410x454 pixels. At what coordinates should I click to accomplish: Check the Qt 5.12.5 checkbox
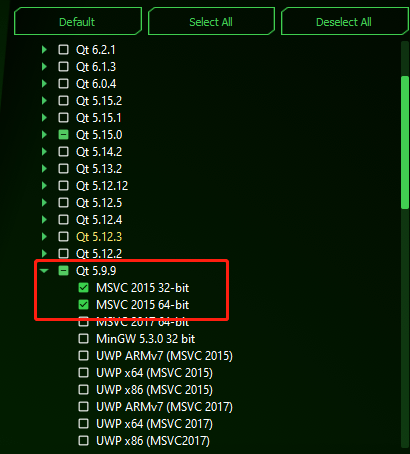click(x=63, y=203)
